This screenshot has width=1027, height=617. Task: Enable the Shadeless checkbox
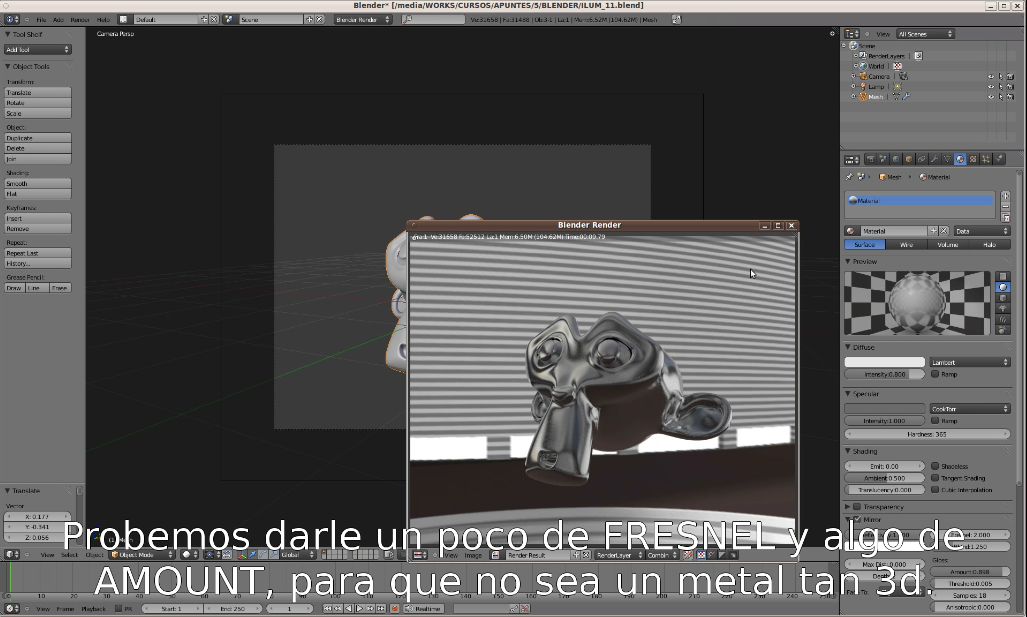(x=935, y=466)
